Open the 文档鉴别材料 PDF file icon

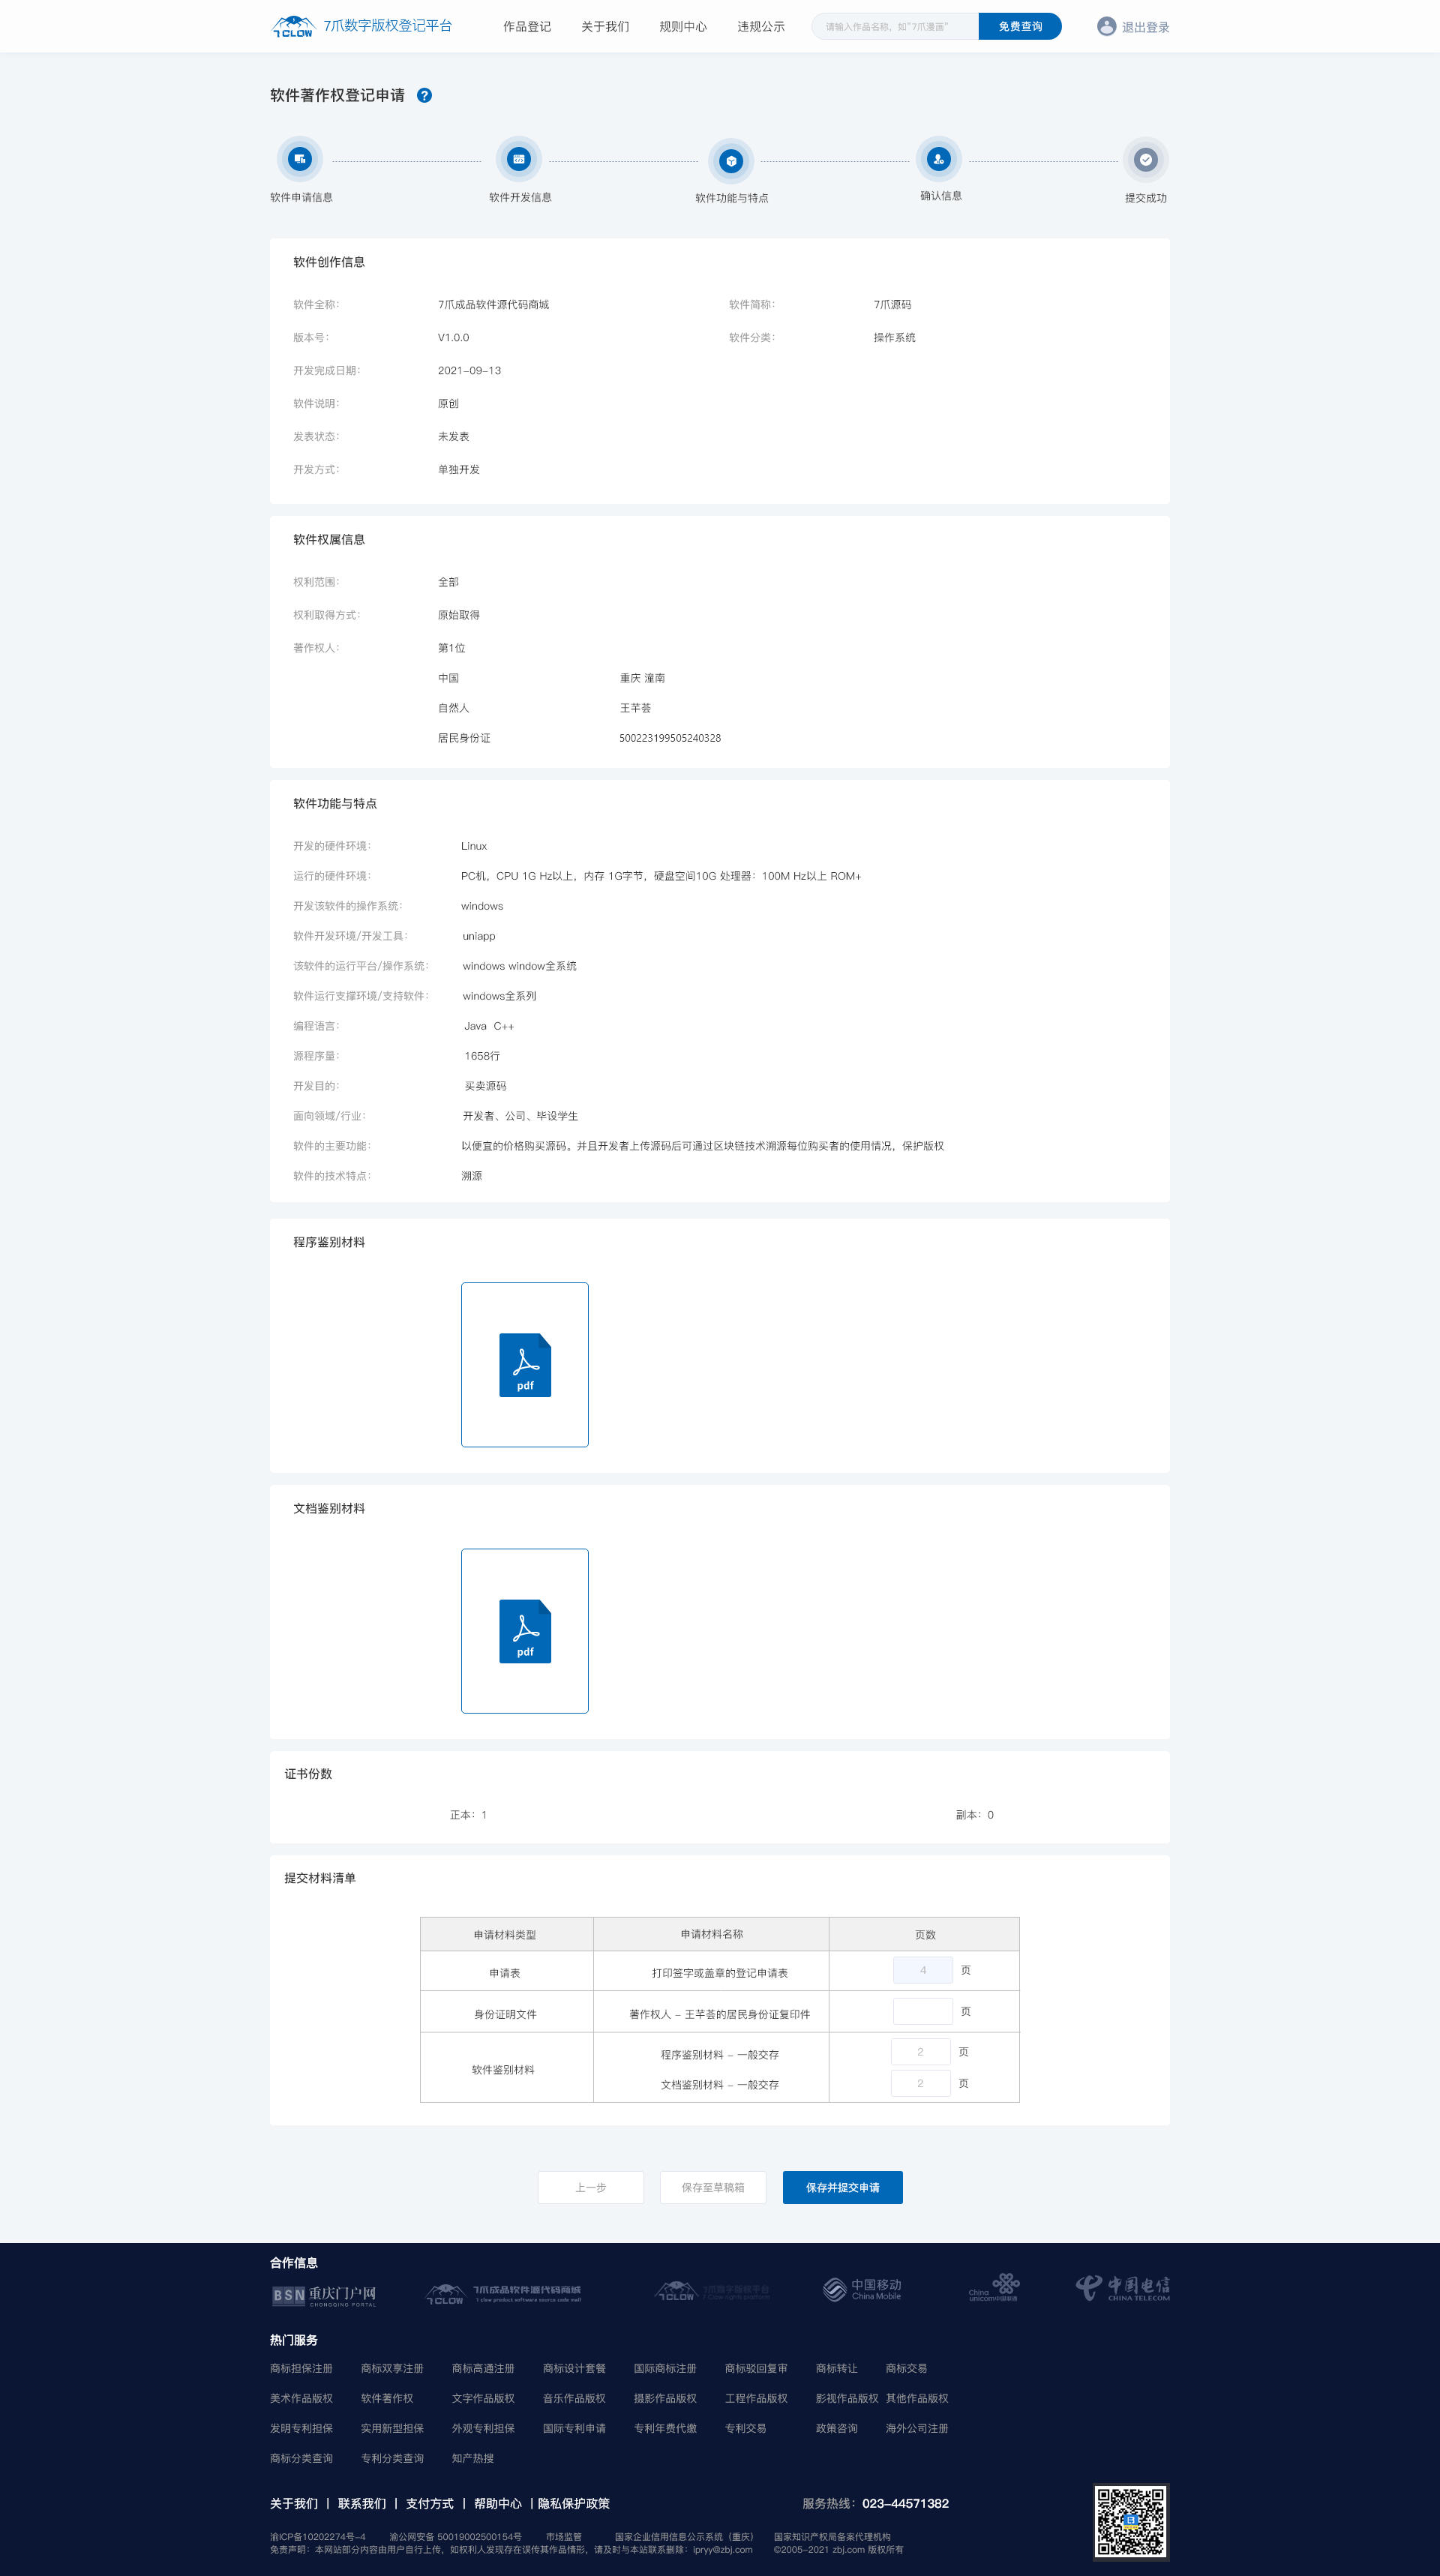[x=525, y=1630]
